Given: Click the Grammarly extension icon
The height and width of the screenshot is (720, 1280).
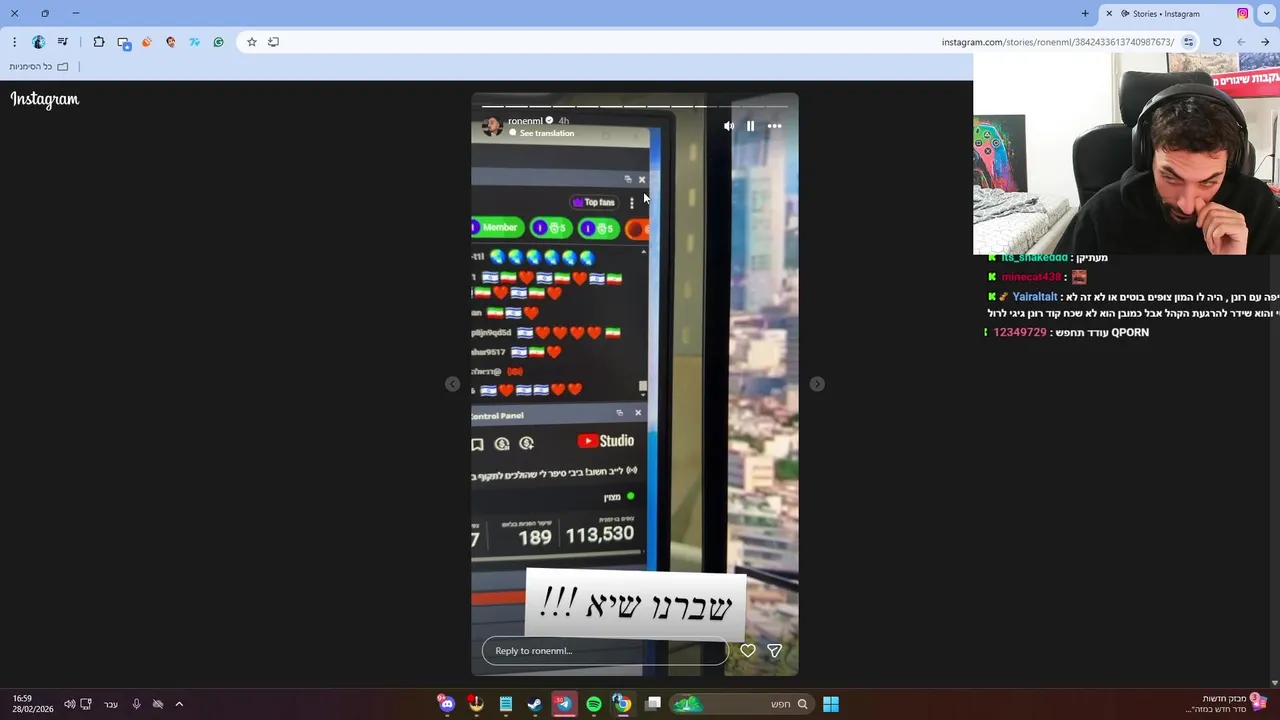Looking at the screenshot, I should [219, 42].
